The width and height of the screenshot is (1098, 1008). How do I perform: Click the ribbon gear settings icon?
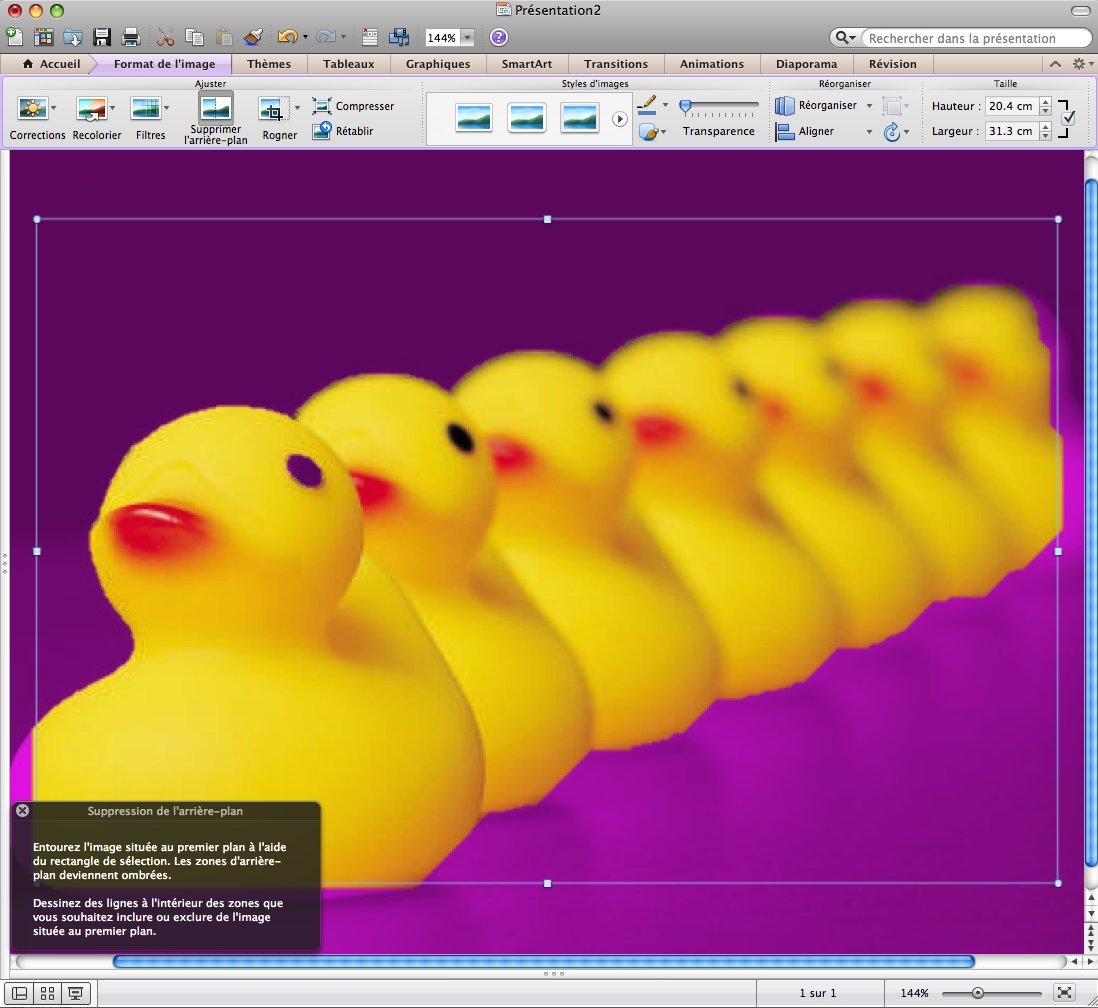point(1079,64)
